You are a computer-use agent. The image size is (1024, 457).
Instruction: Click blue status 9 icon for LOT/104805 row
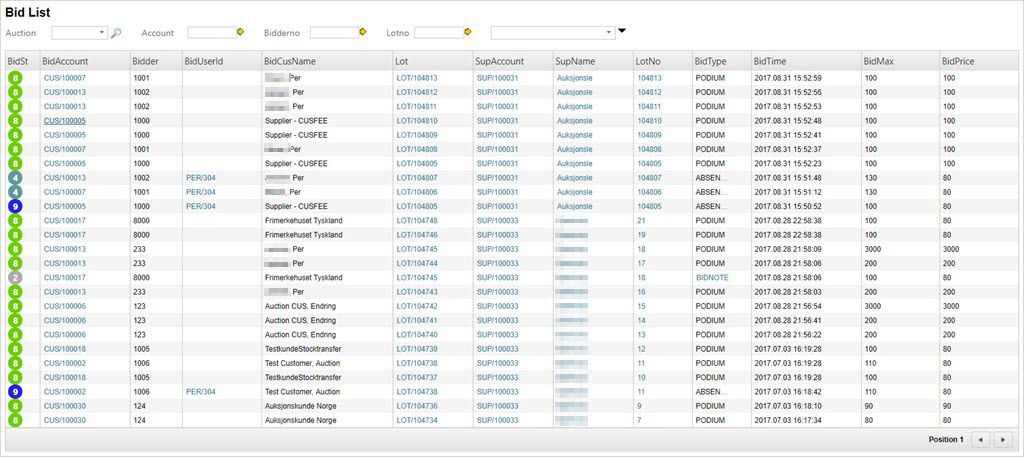[15, 206]
